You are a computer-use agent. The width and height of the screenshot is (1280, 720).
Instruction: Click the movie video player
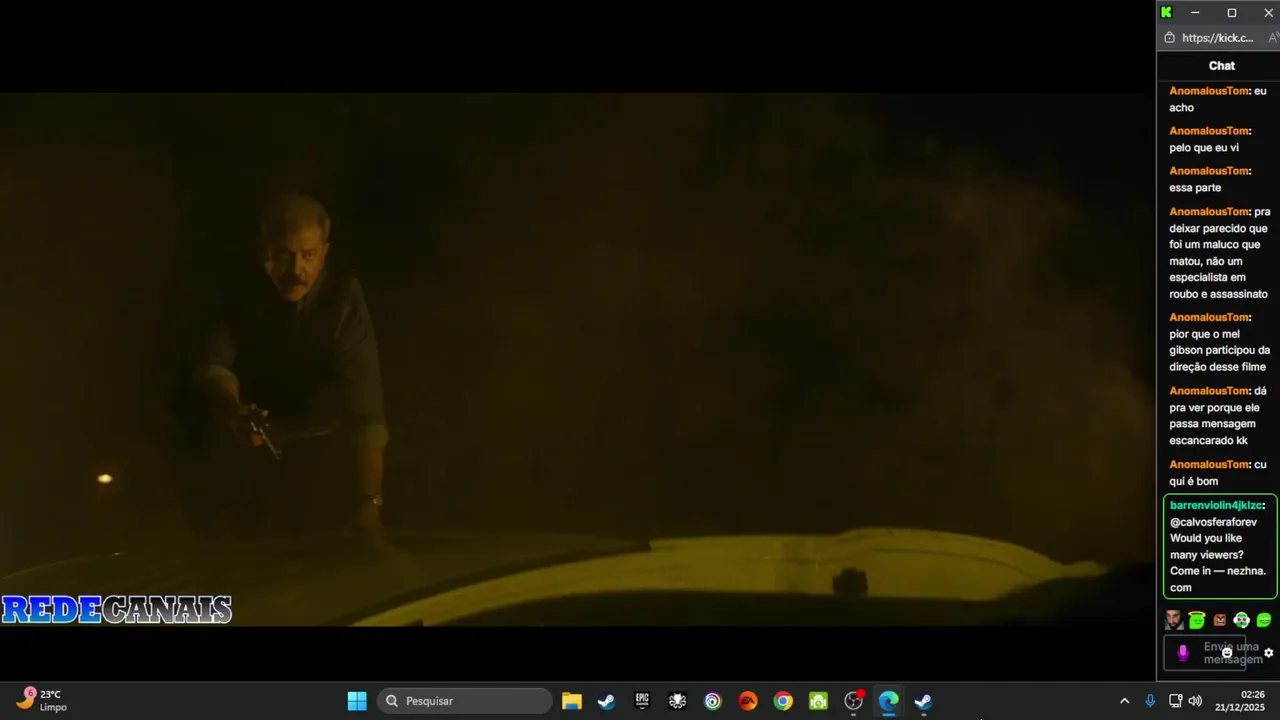(577, 359)
